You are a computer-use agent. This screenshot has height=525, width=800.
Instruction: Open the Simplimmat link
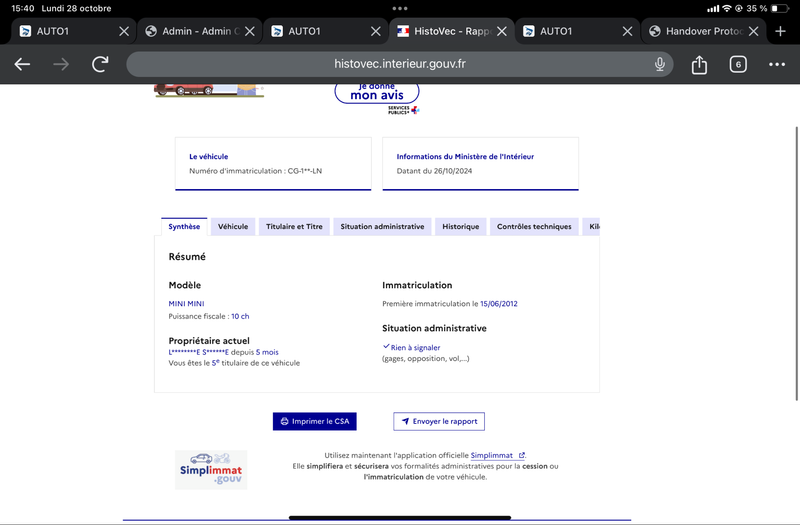point(497,455)
